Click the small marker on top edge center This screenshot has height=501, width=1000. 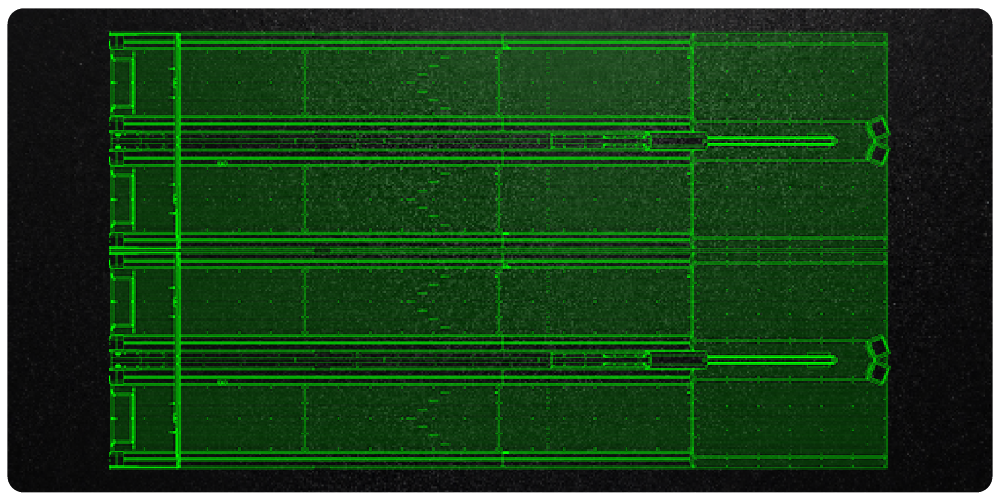click(505, 46)
